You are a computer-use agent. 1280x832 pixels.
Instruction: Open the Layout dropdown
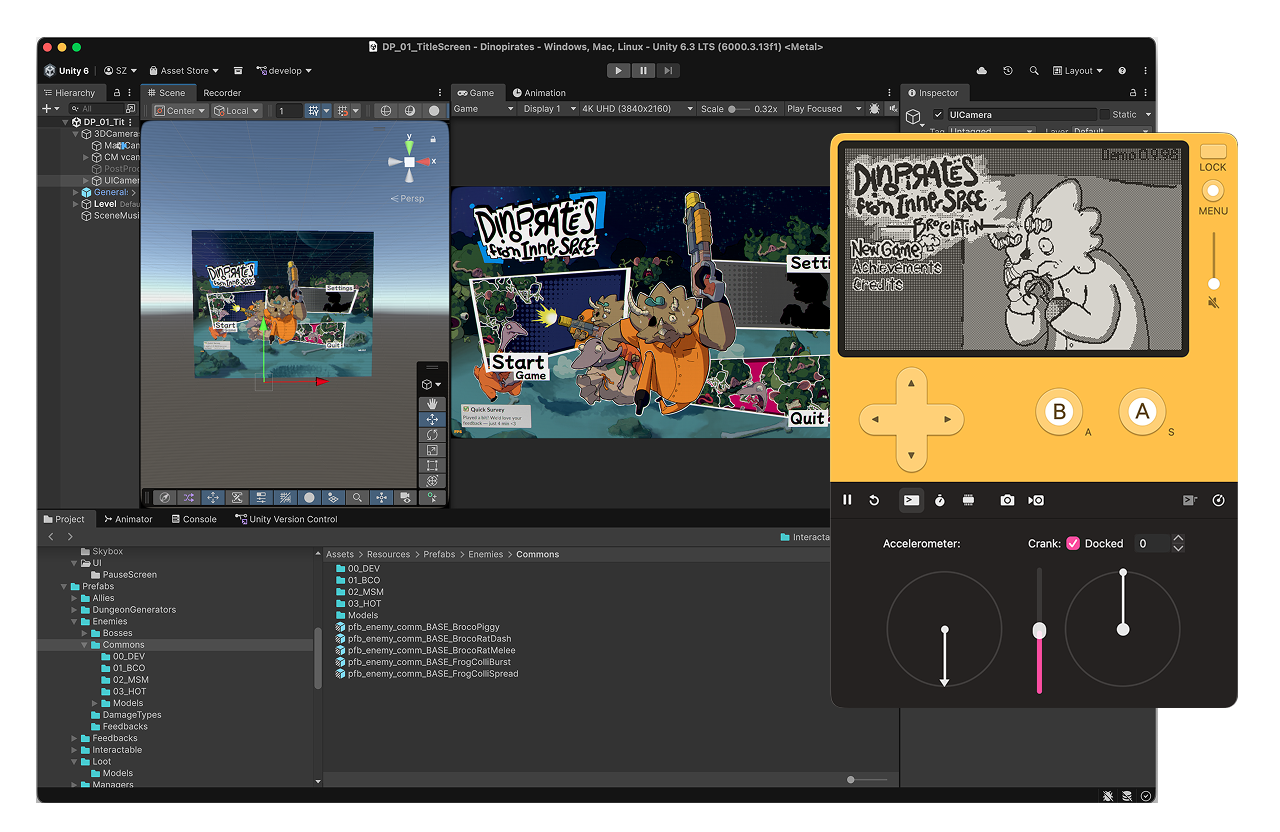tap(1078, 71)
